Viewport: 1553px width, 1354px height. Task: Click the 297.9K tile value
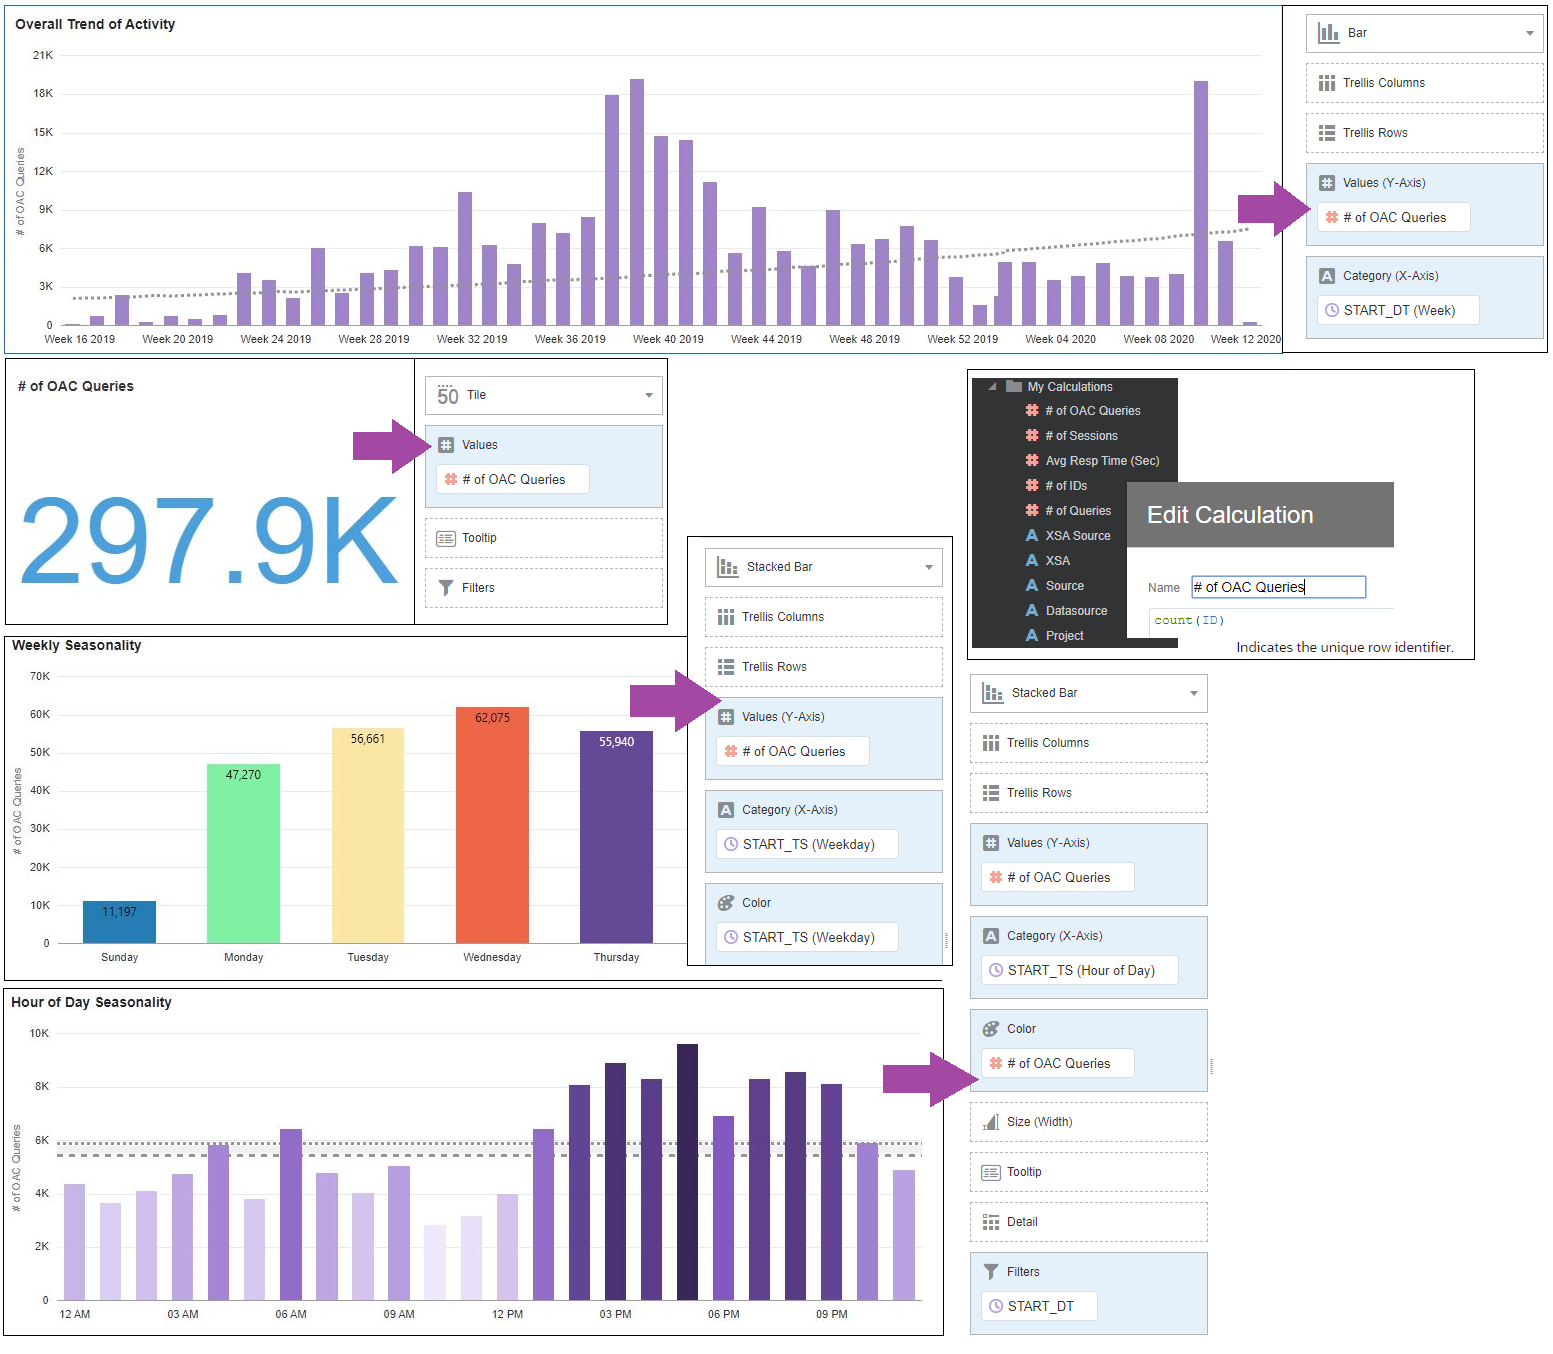point(209,540)
